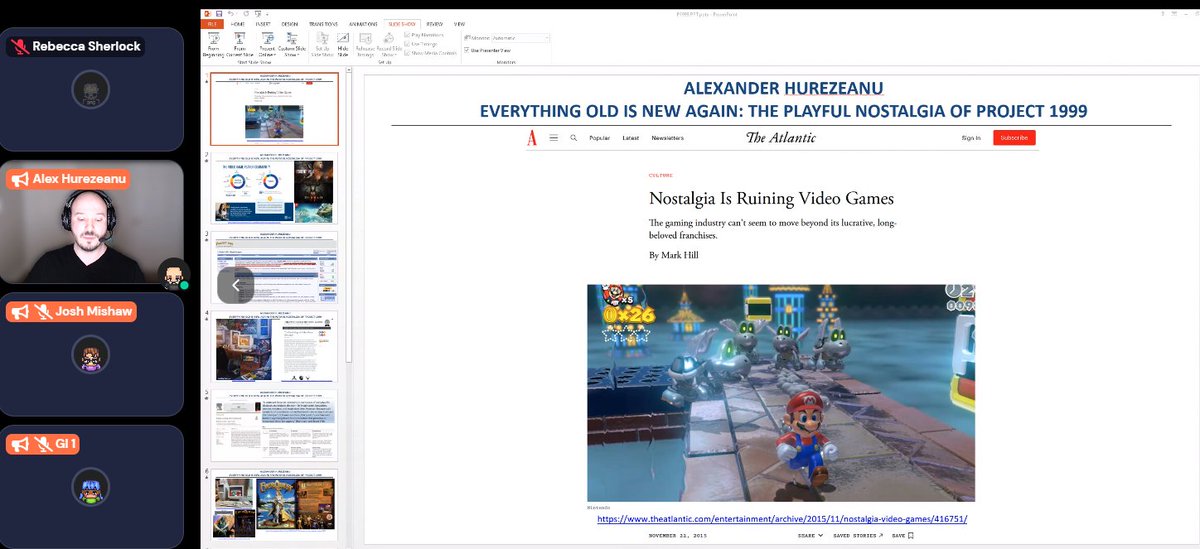Click the headline Nostalgia Is Ruining Video Games
1200x549 pixels.
point(771,198)
